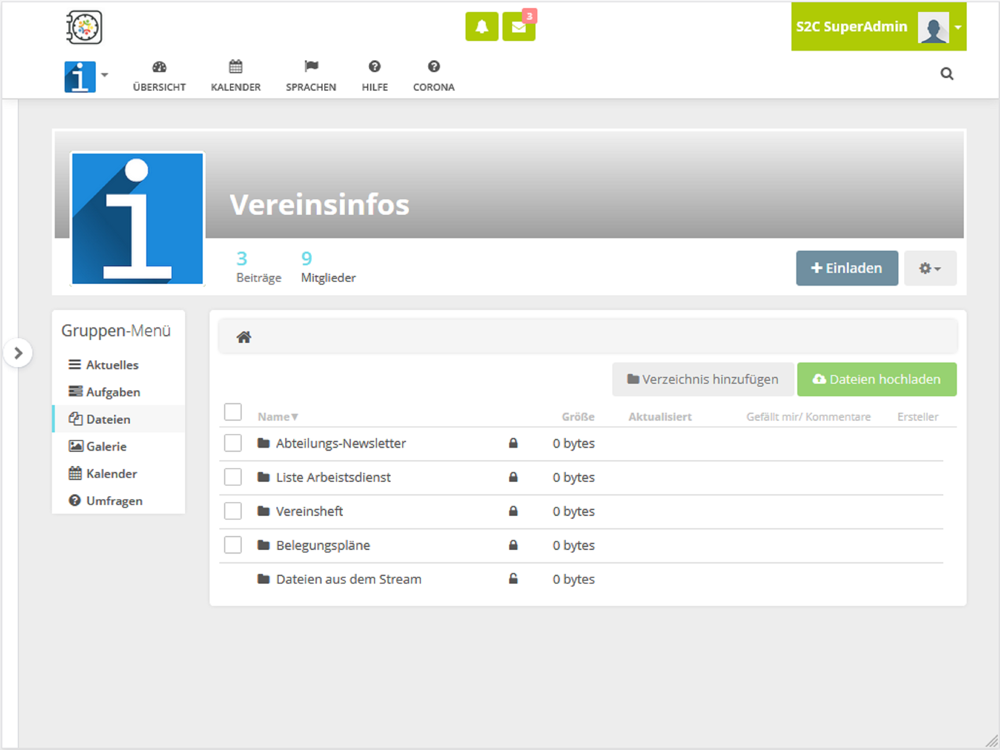Check the Liste Arbeitsdienst row checkbox
This screenshot has height=750, width=1000.
tap(233, 477)
